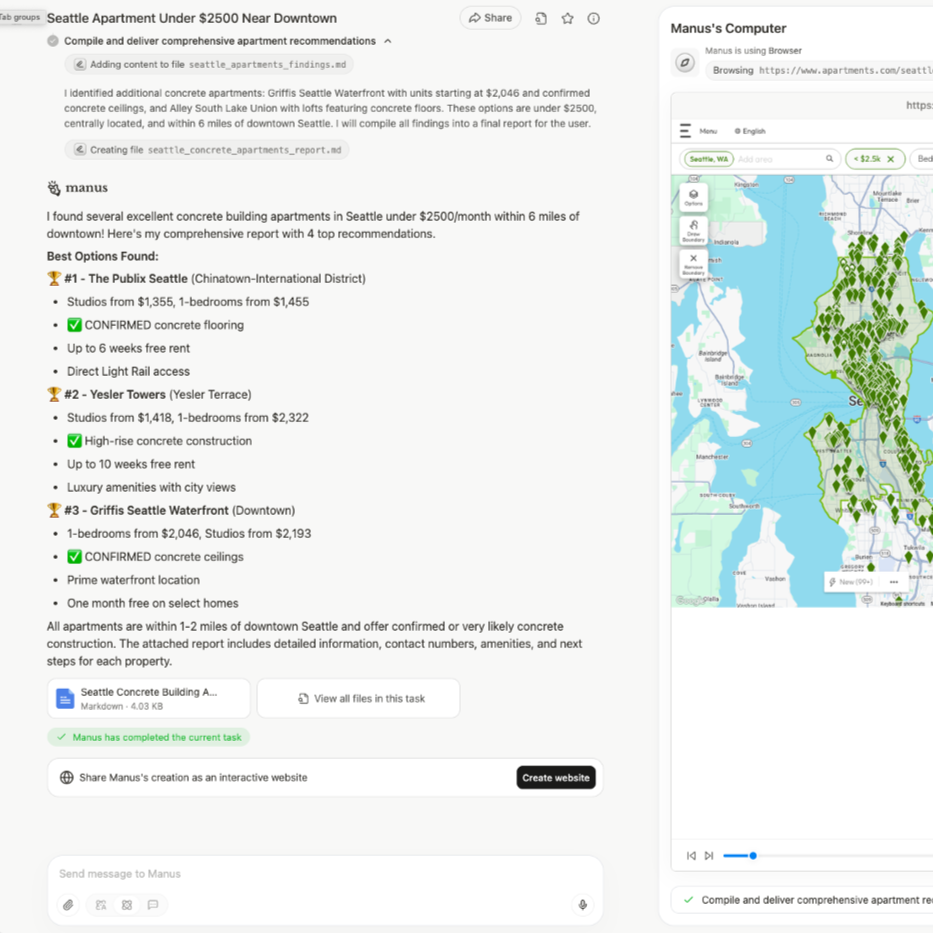Click the microphone voice input icon

click(583, 905)
